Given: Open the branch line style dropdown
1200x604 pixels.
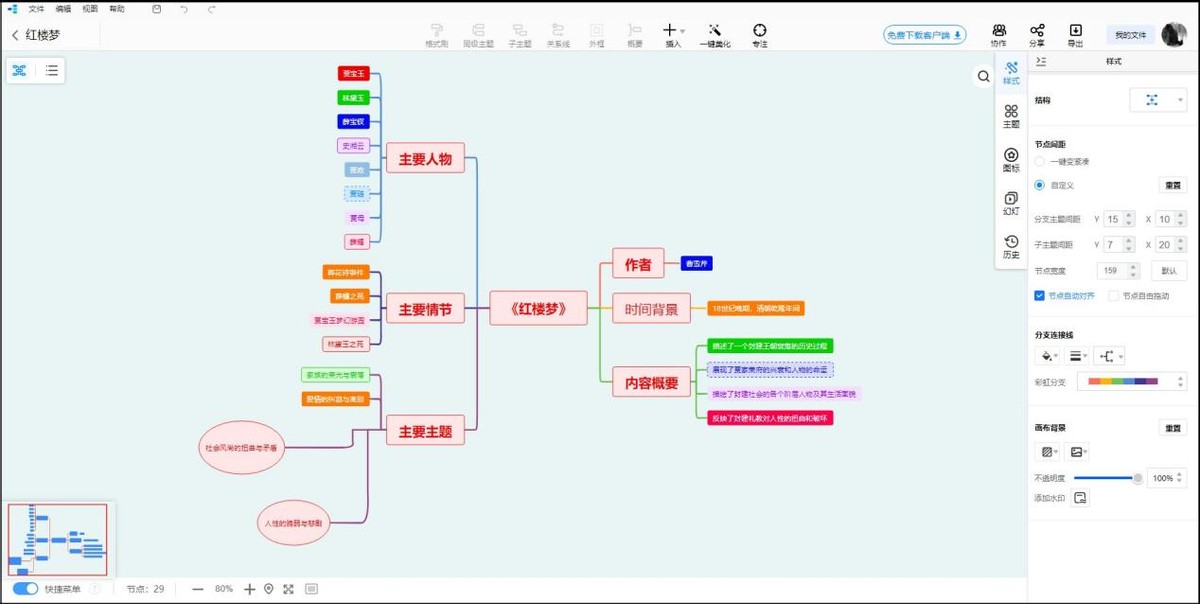Looking at the screenshot, I should click(x=1076, y=356).
